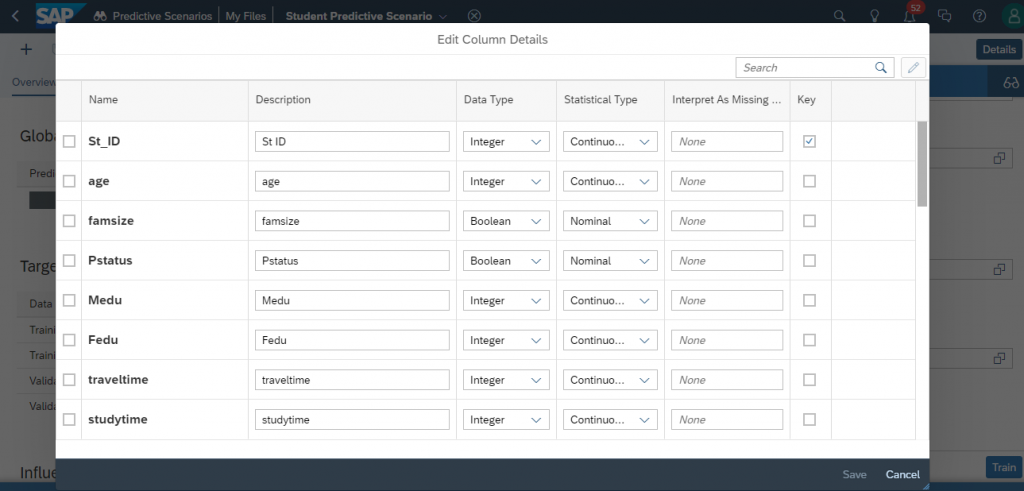The width and height of the screenshot is (1024, 491).
Task: Select the Fedu row checkbox
Action: [x=69, y=340]
